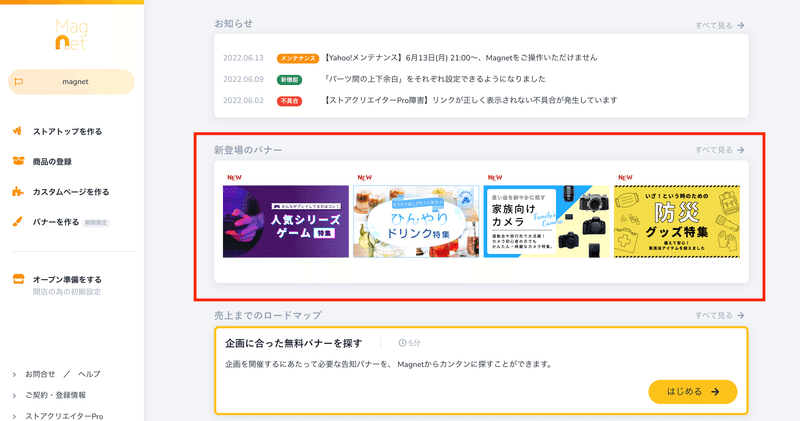Open ご契約・登録情報 link
Viewport: 800px width, 421px height.
click(x=56, y=395)
